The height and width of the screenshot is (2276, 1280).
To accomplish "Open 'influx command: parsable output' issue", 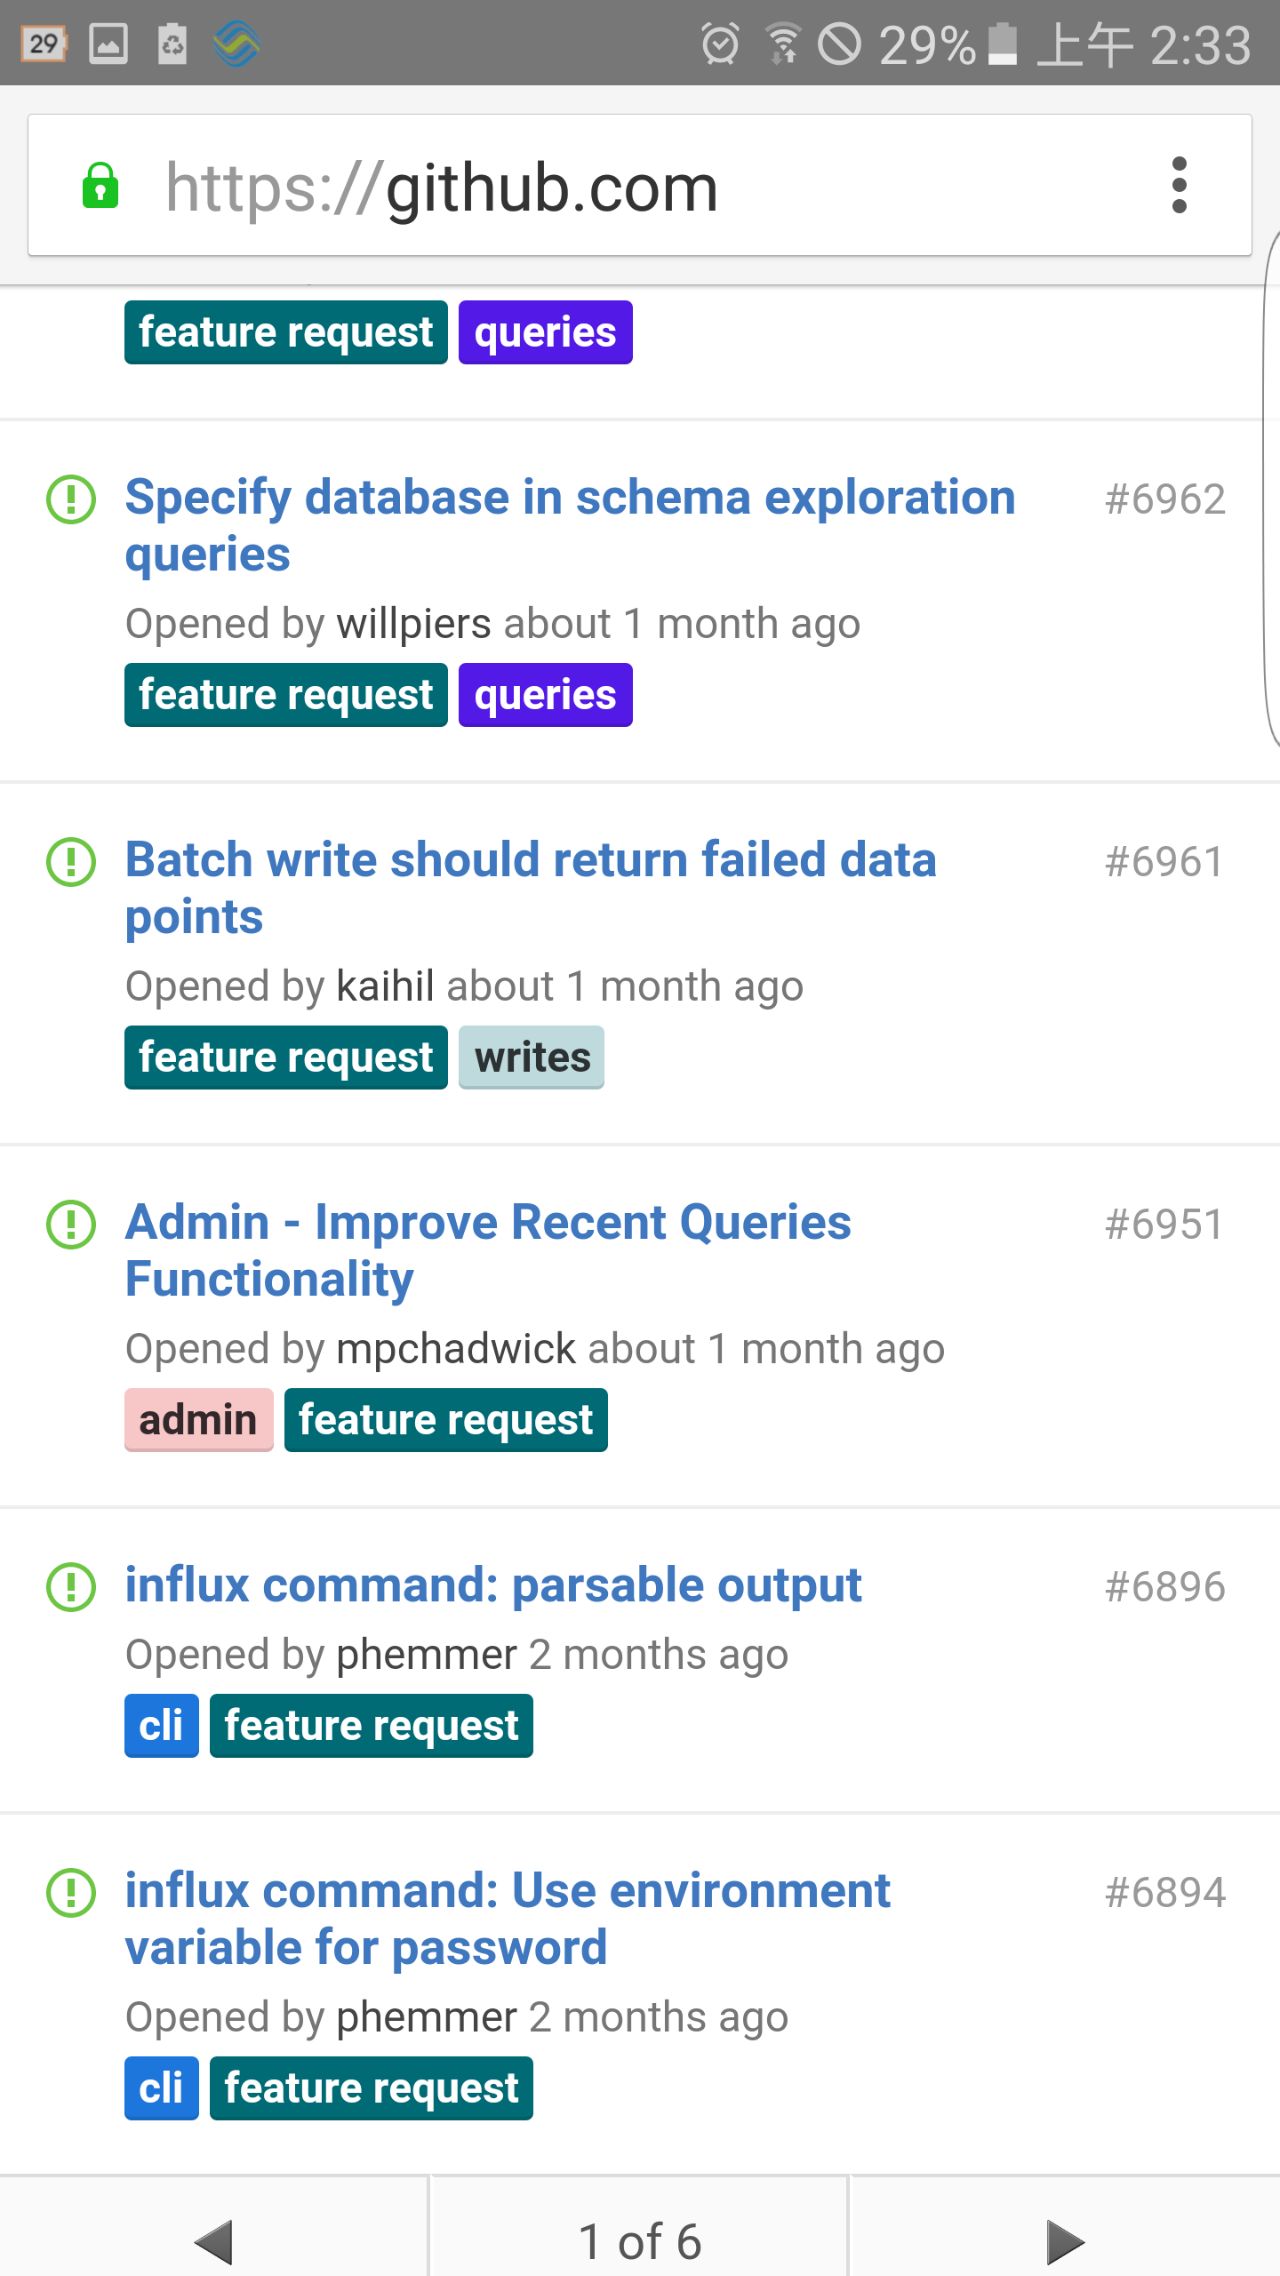I will [x=493, y=1585].
